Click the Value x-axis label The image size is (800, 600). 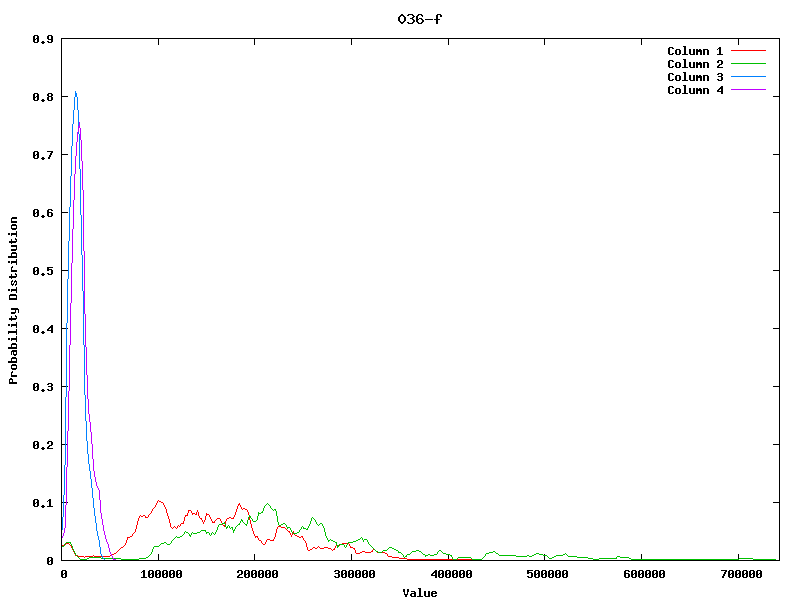click(419, 593)
